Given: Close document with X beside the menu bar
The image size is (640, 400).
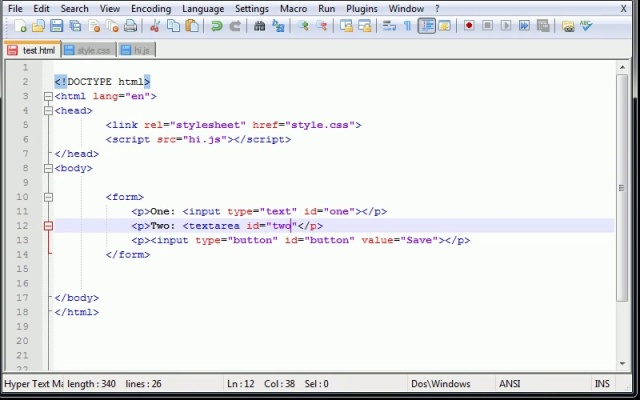Looking at the screenshot, I should coord(623,9).
